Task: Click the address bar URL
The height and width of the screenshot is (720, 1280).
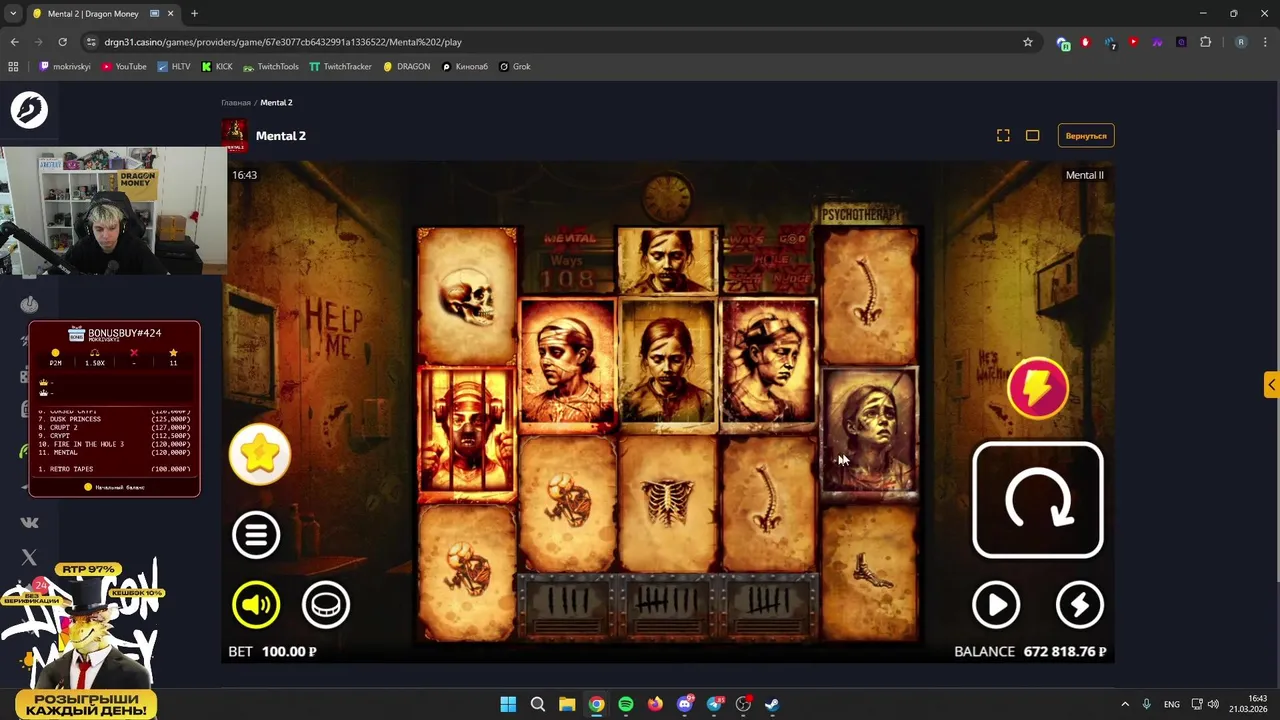Action: coord(283,42)
